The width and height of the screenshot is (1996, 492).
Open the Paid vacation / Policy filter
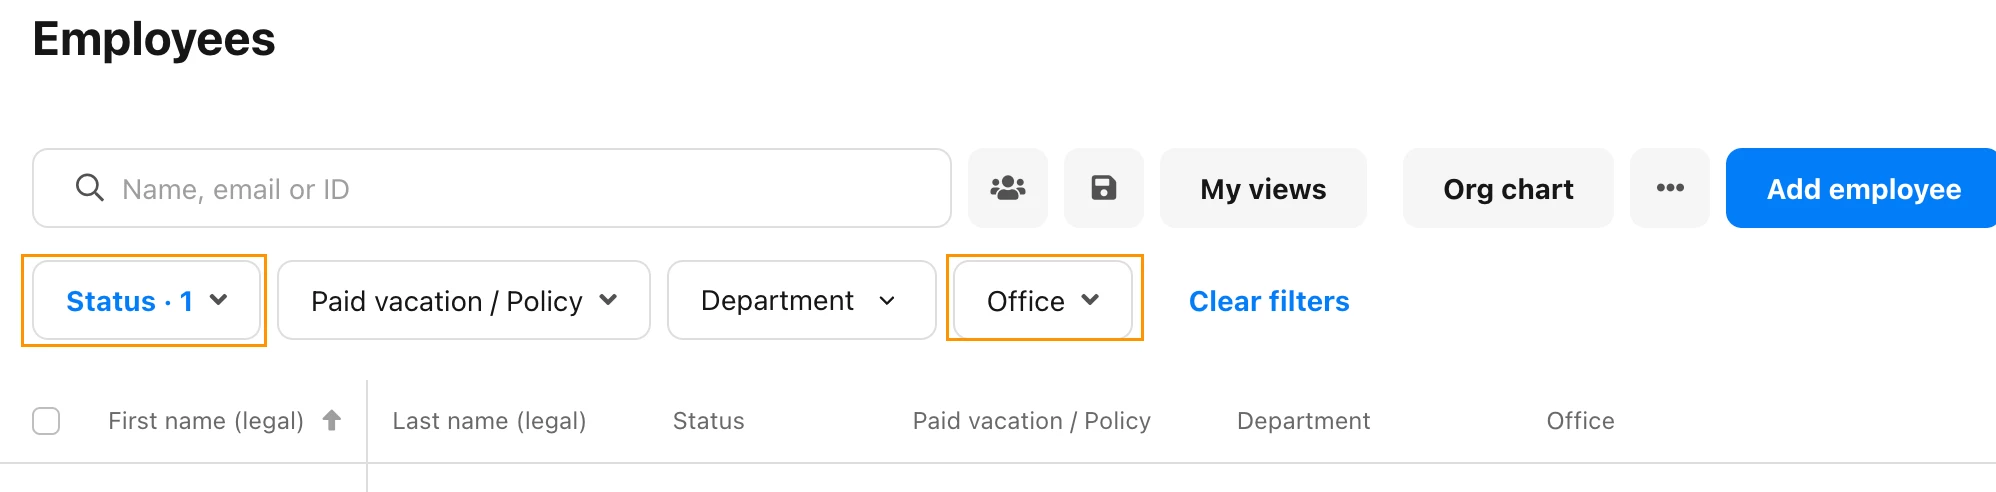click(464, 300)
